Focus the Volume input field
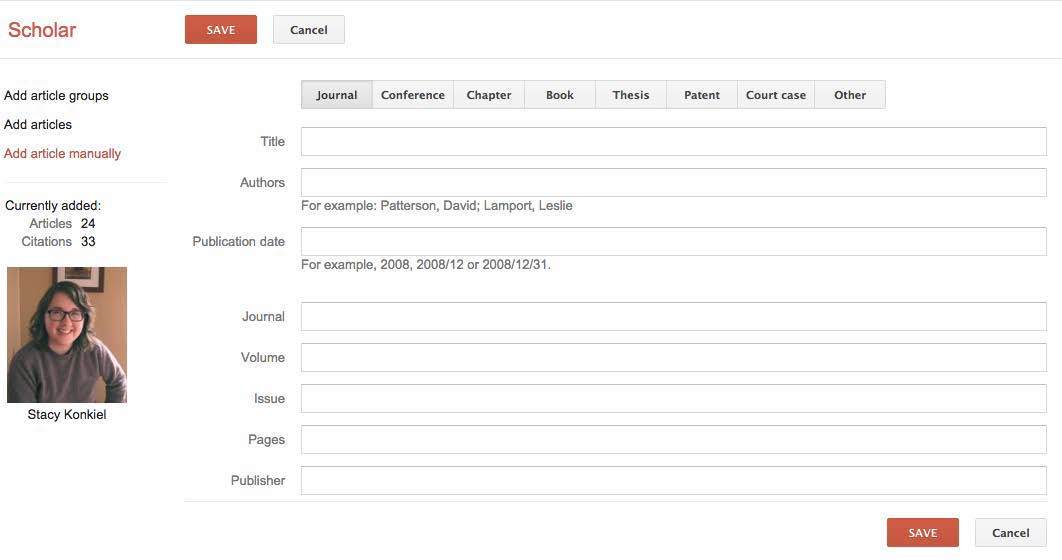Screen dimensions: 1062x560 click(674, 358)
